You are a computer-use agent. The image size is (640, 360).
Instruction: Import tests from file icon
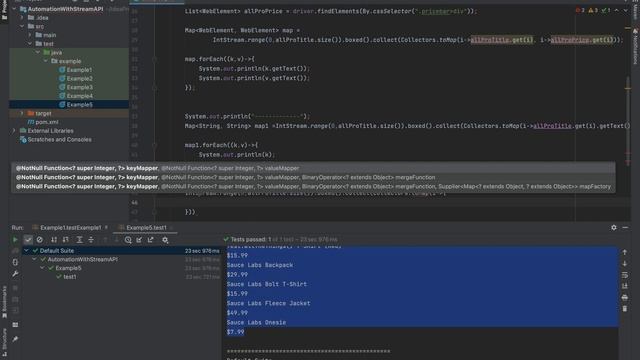point(140,240)
